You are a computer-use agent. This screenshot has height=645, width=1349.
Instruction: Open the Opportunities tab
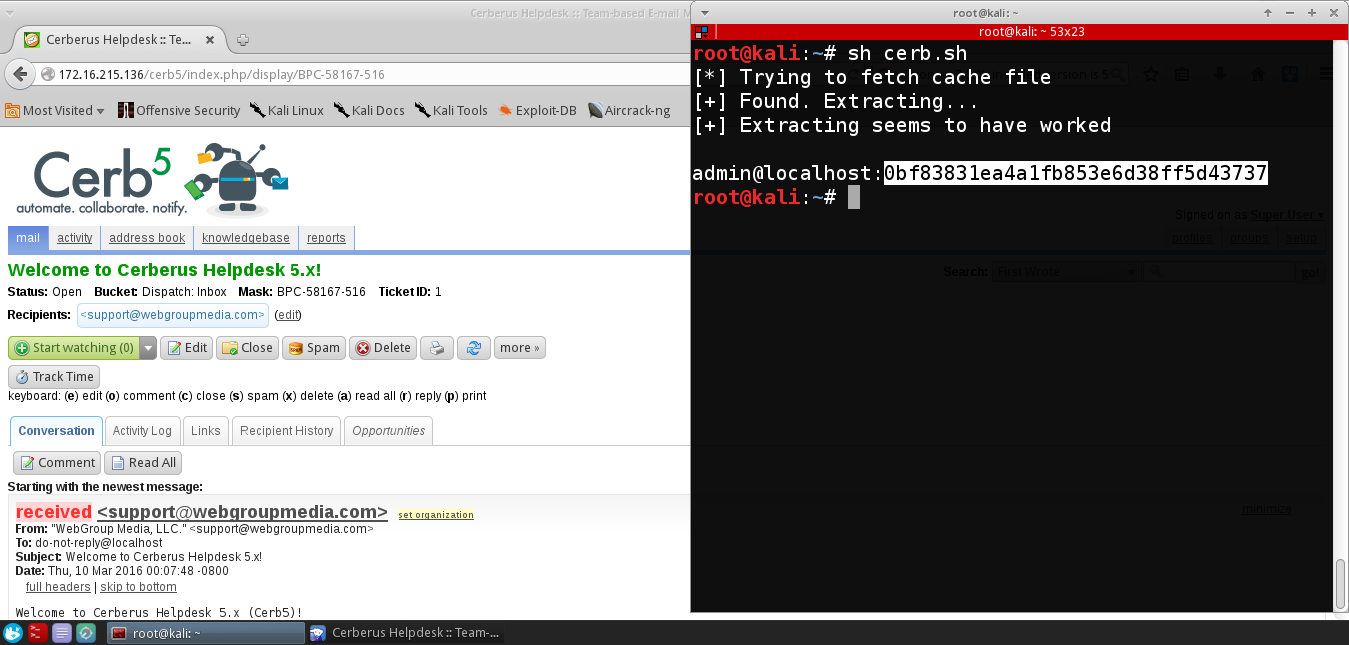coord(388,431)
